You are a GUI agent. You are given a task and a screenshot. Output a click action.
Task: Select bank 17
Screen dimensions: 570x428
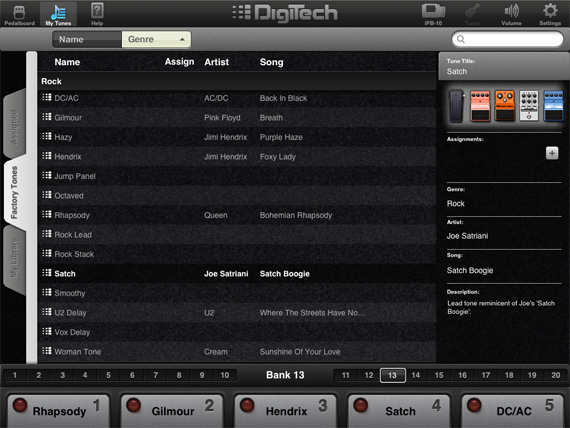tap(486, 375)
